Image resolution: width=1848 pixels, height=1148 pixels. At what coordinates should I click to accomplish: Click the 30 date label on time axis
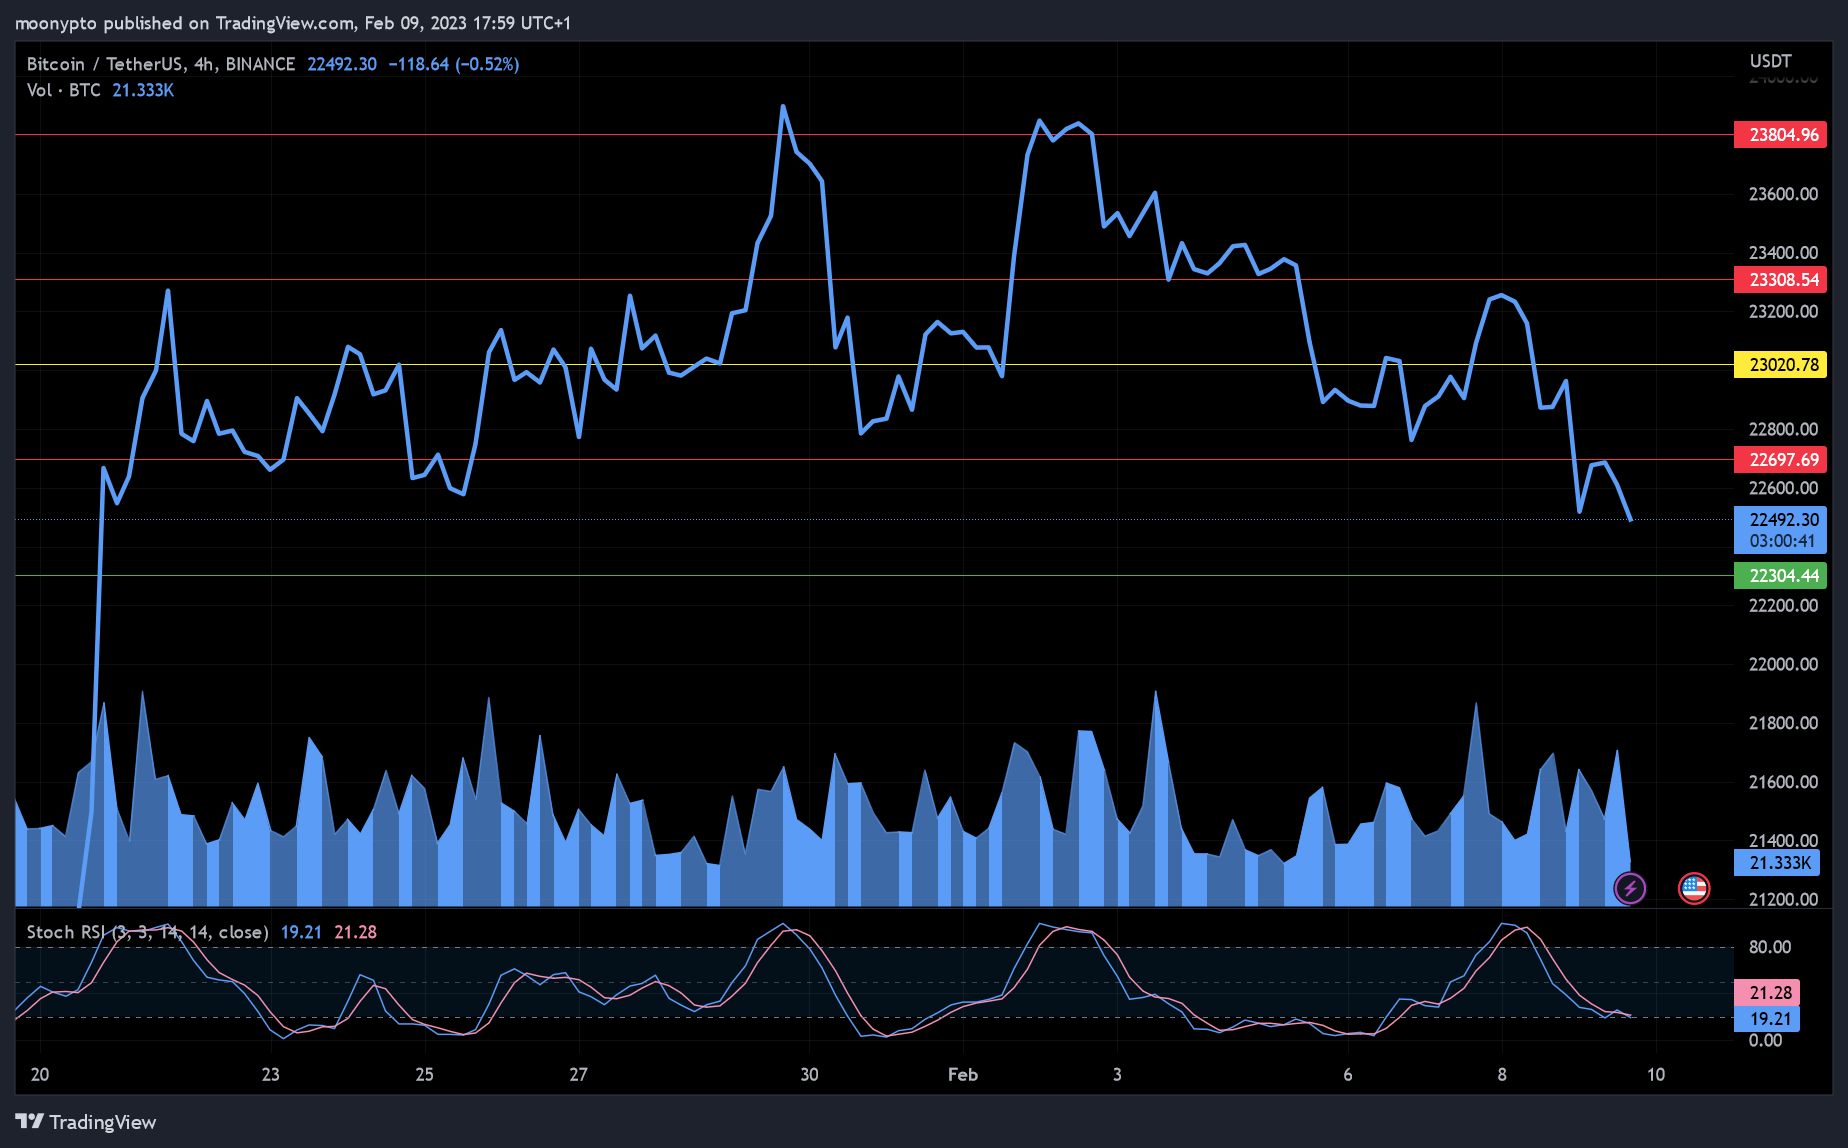pos(809,1075)
